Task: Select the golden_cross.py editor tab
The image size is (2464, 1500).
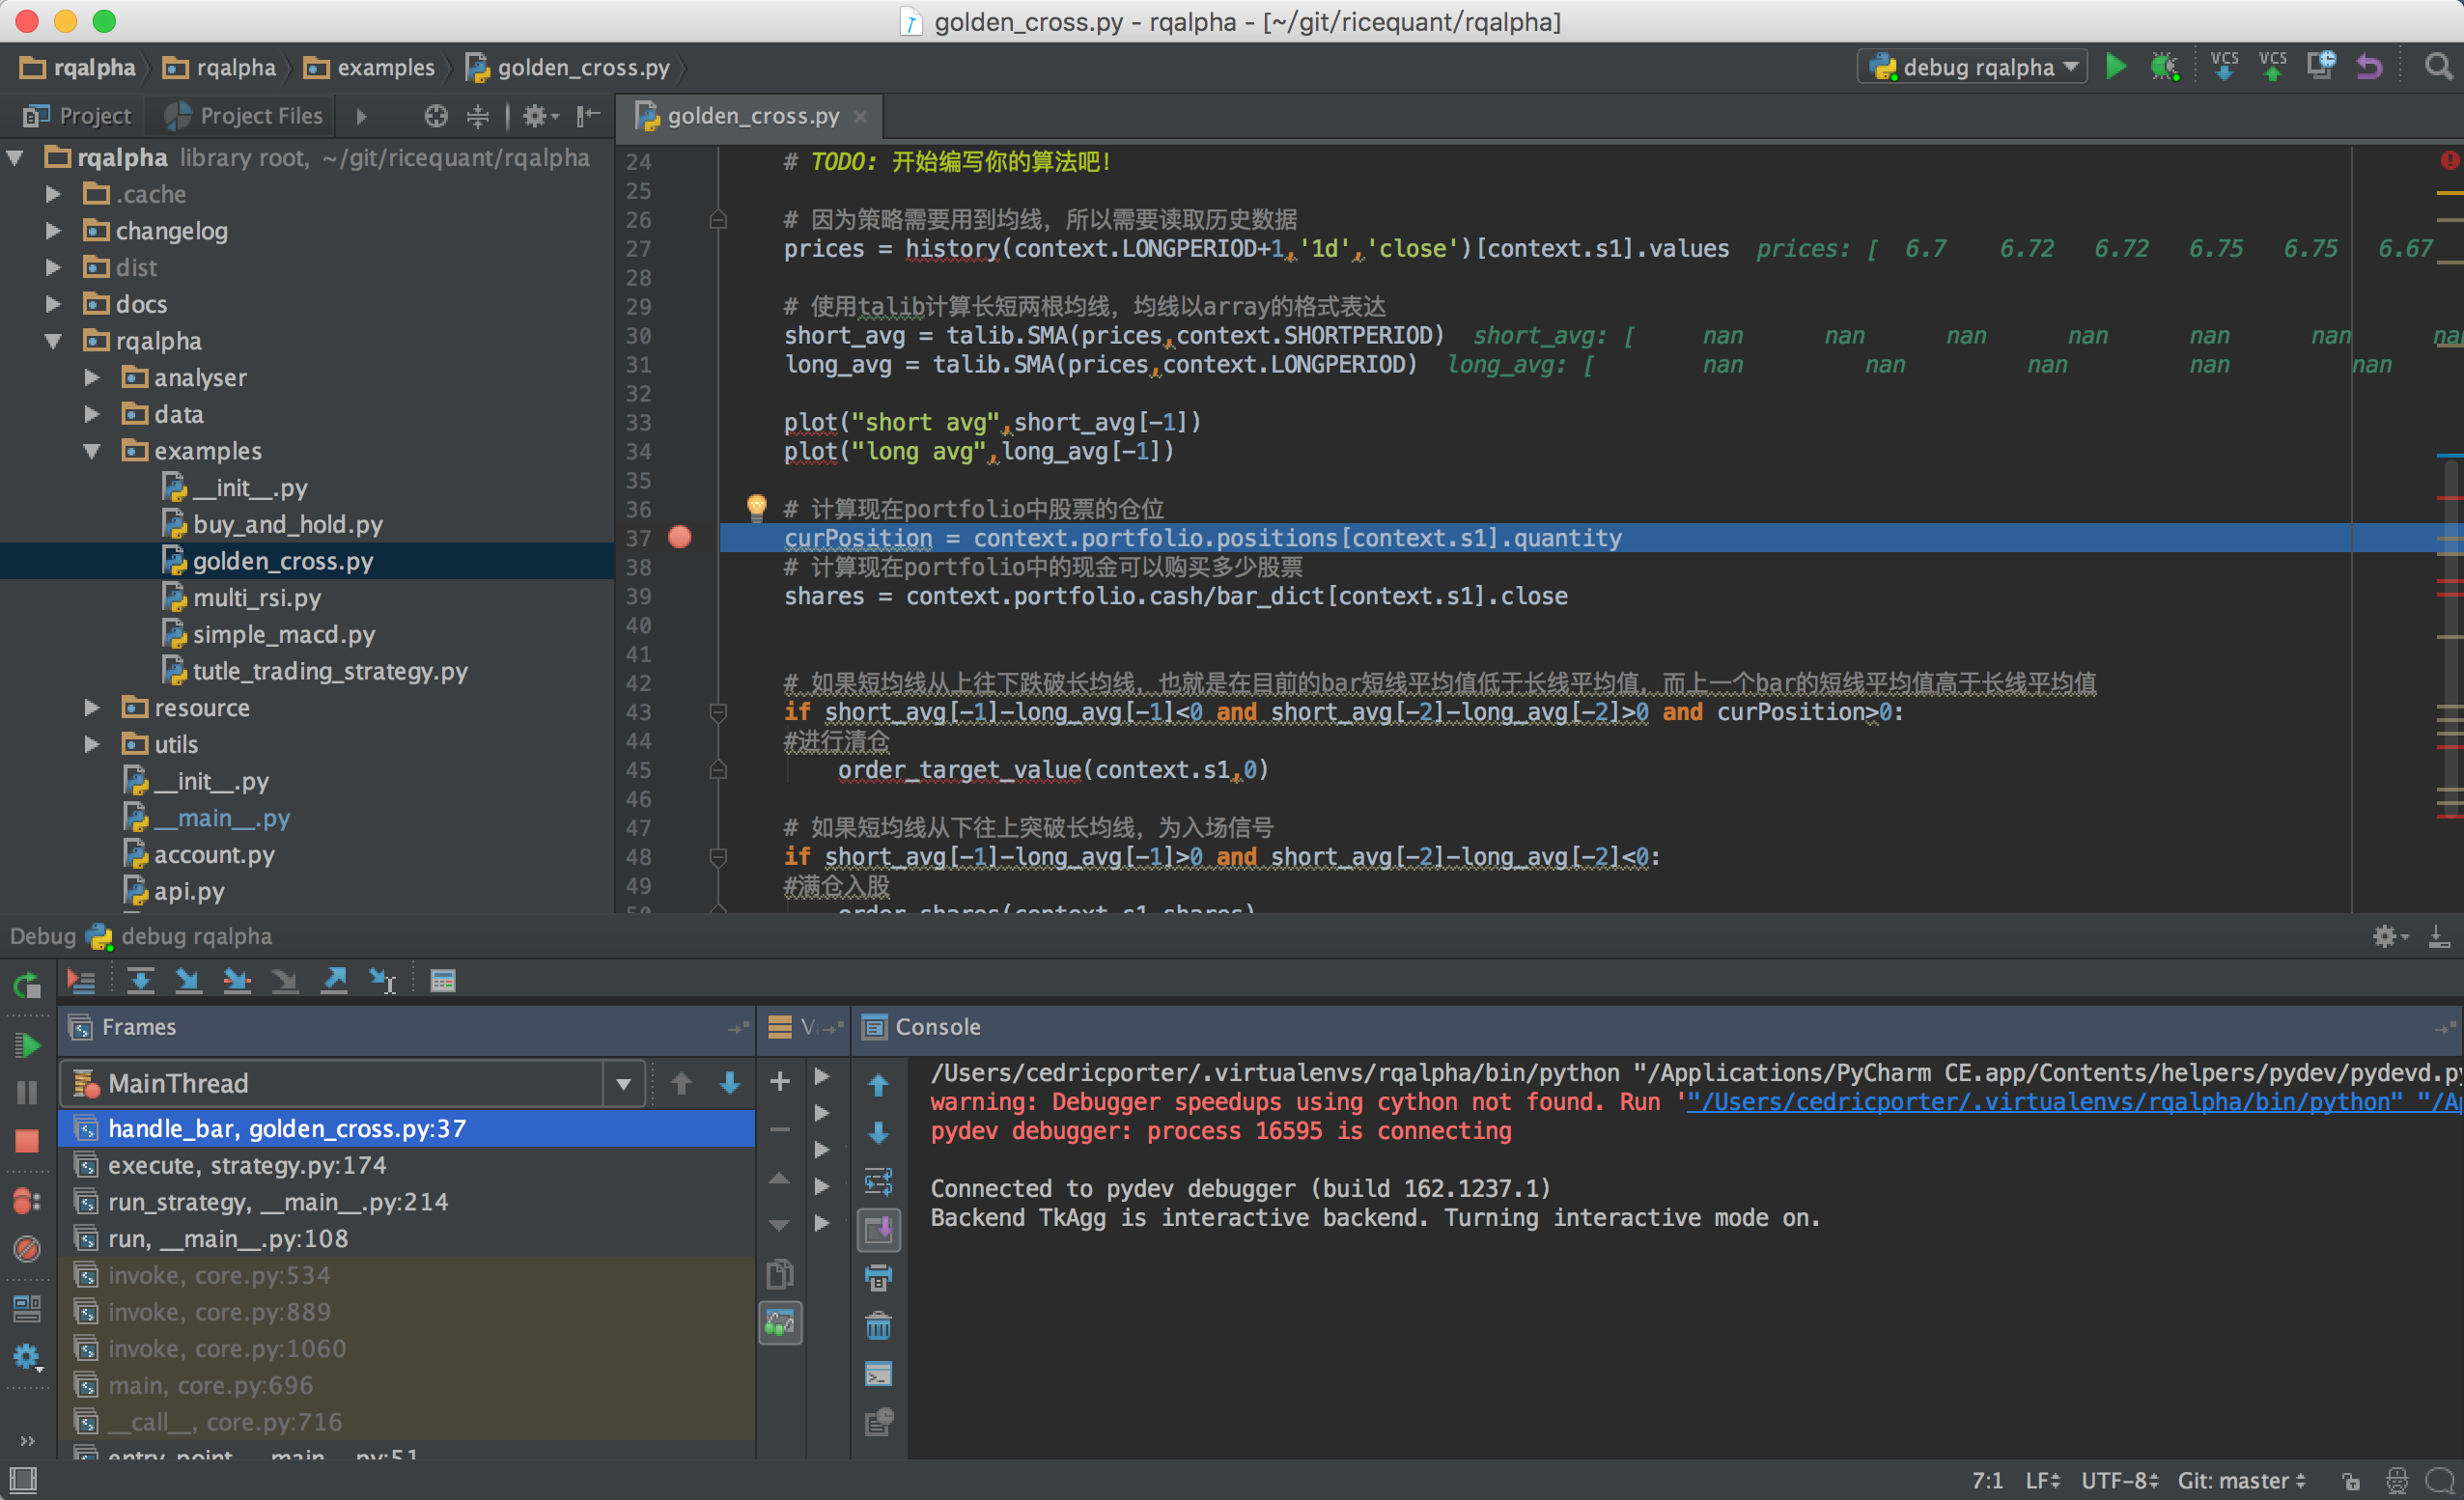Action: tap(752, 116)
